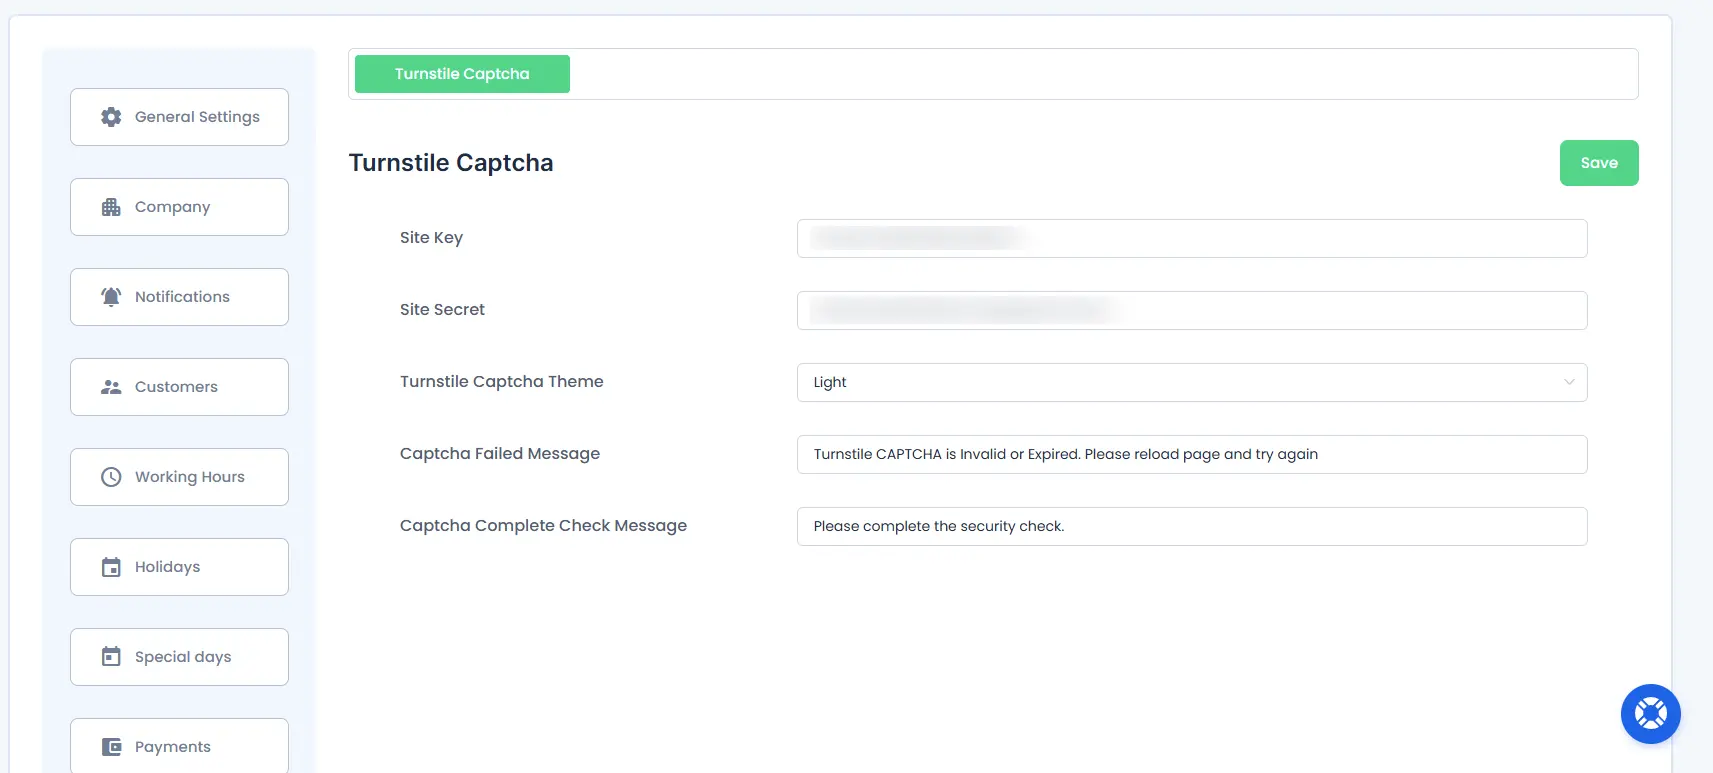
Task: Click the Customers people icon
Action: point(111,387)
